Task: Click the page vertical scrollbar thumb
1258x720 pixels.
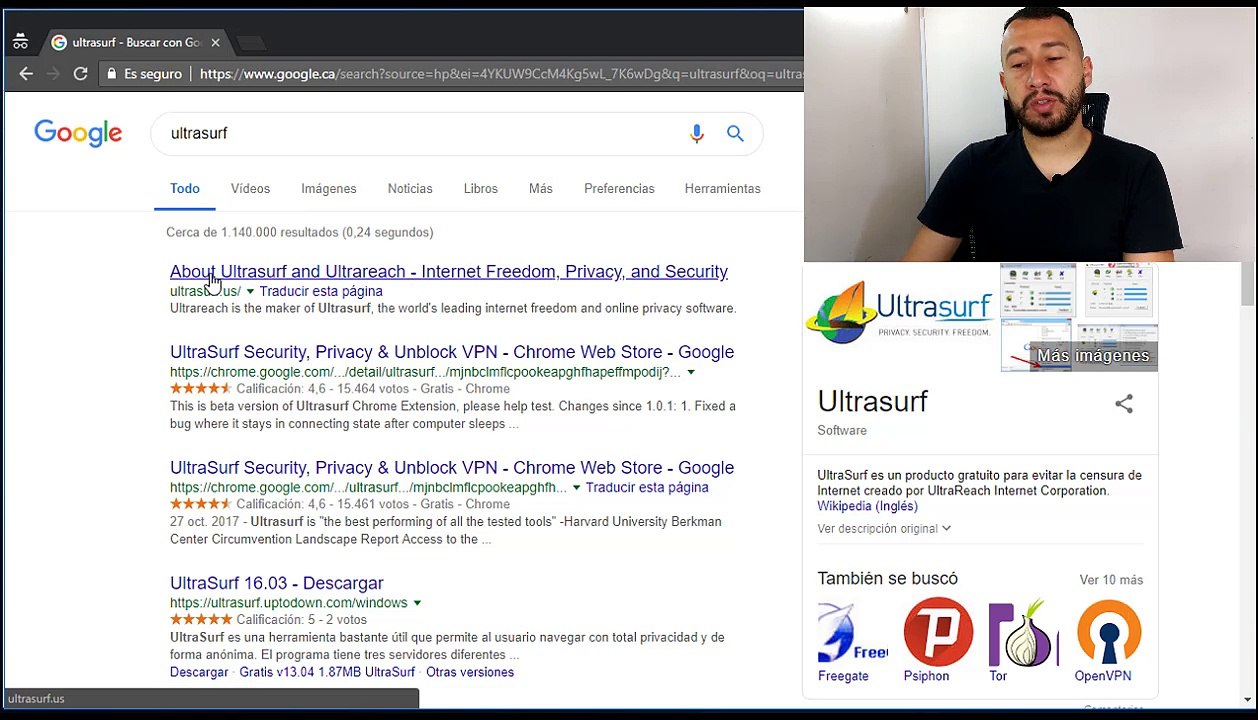Action: (x=1247, y=285)
